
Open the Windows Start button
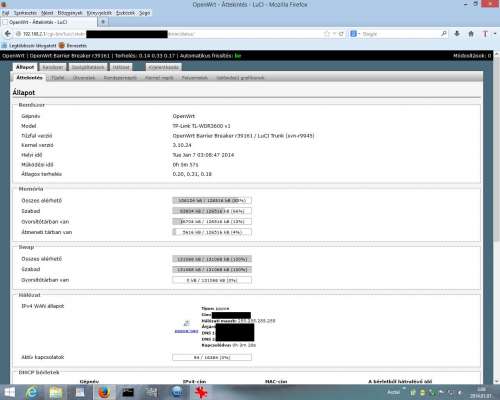(9, 392)
